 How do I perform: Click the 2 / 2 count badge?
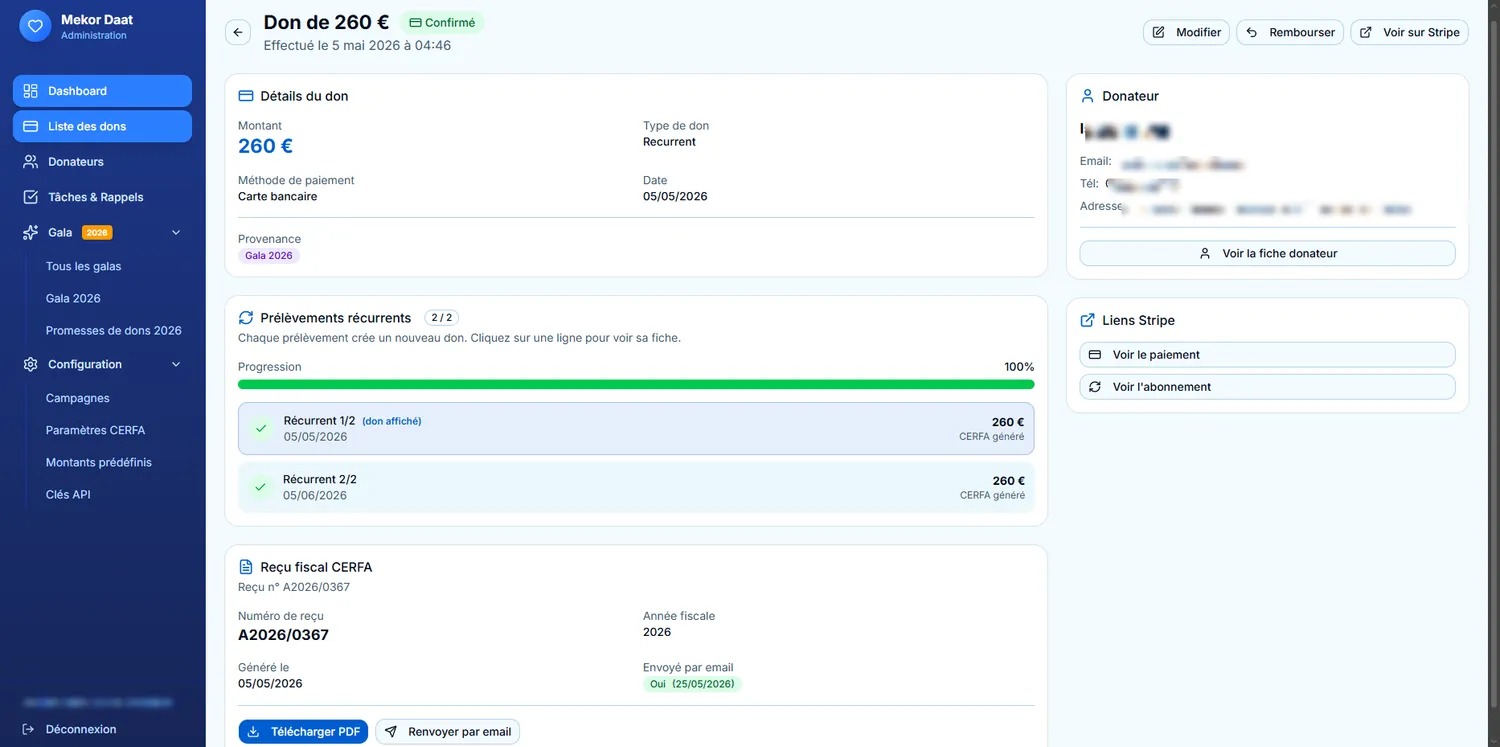442,318
